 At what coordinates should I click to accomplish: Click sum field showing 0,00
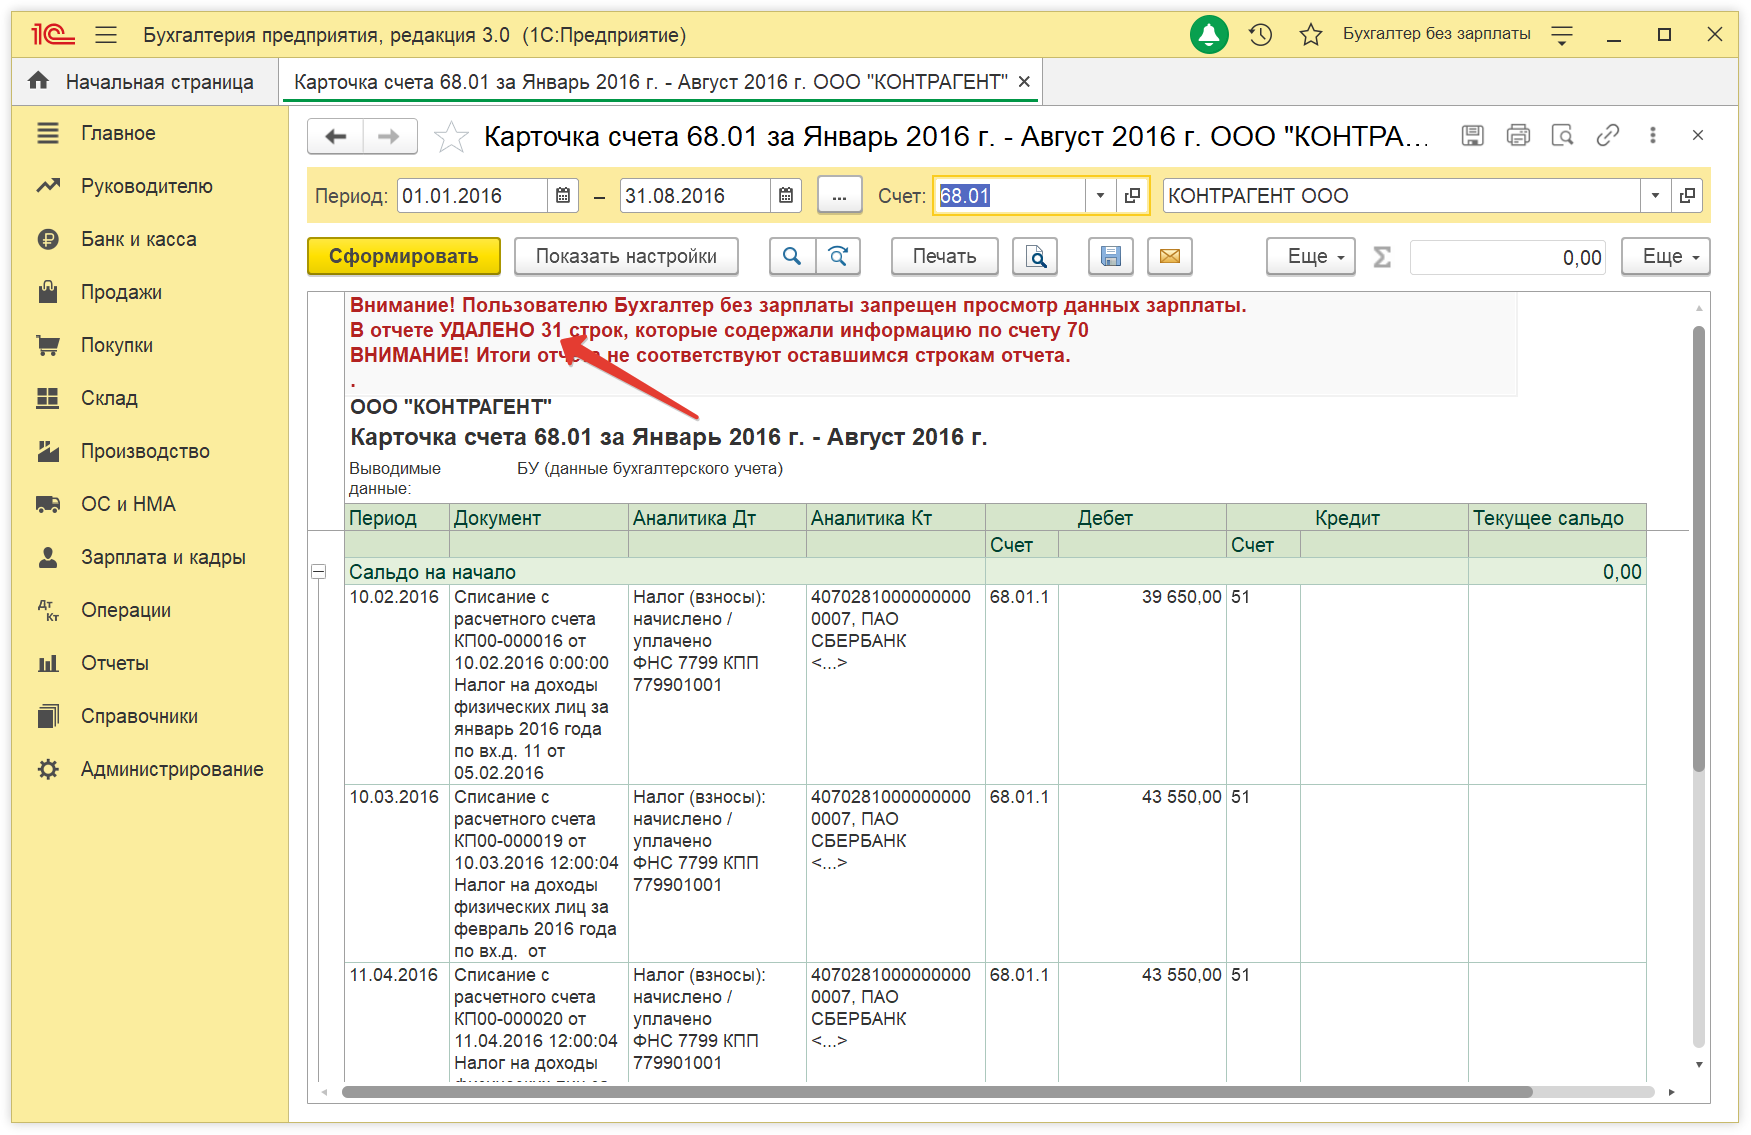point(1507,257)
